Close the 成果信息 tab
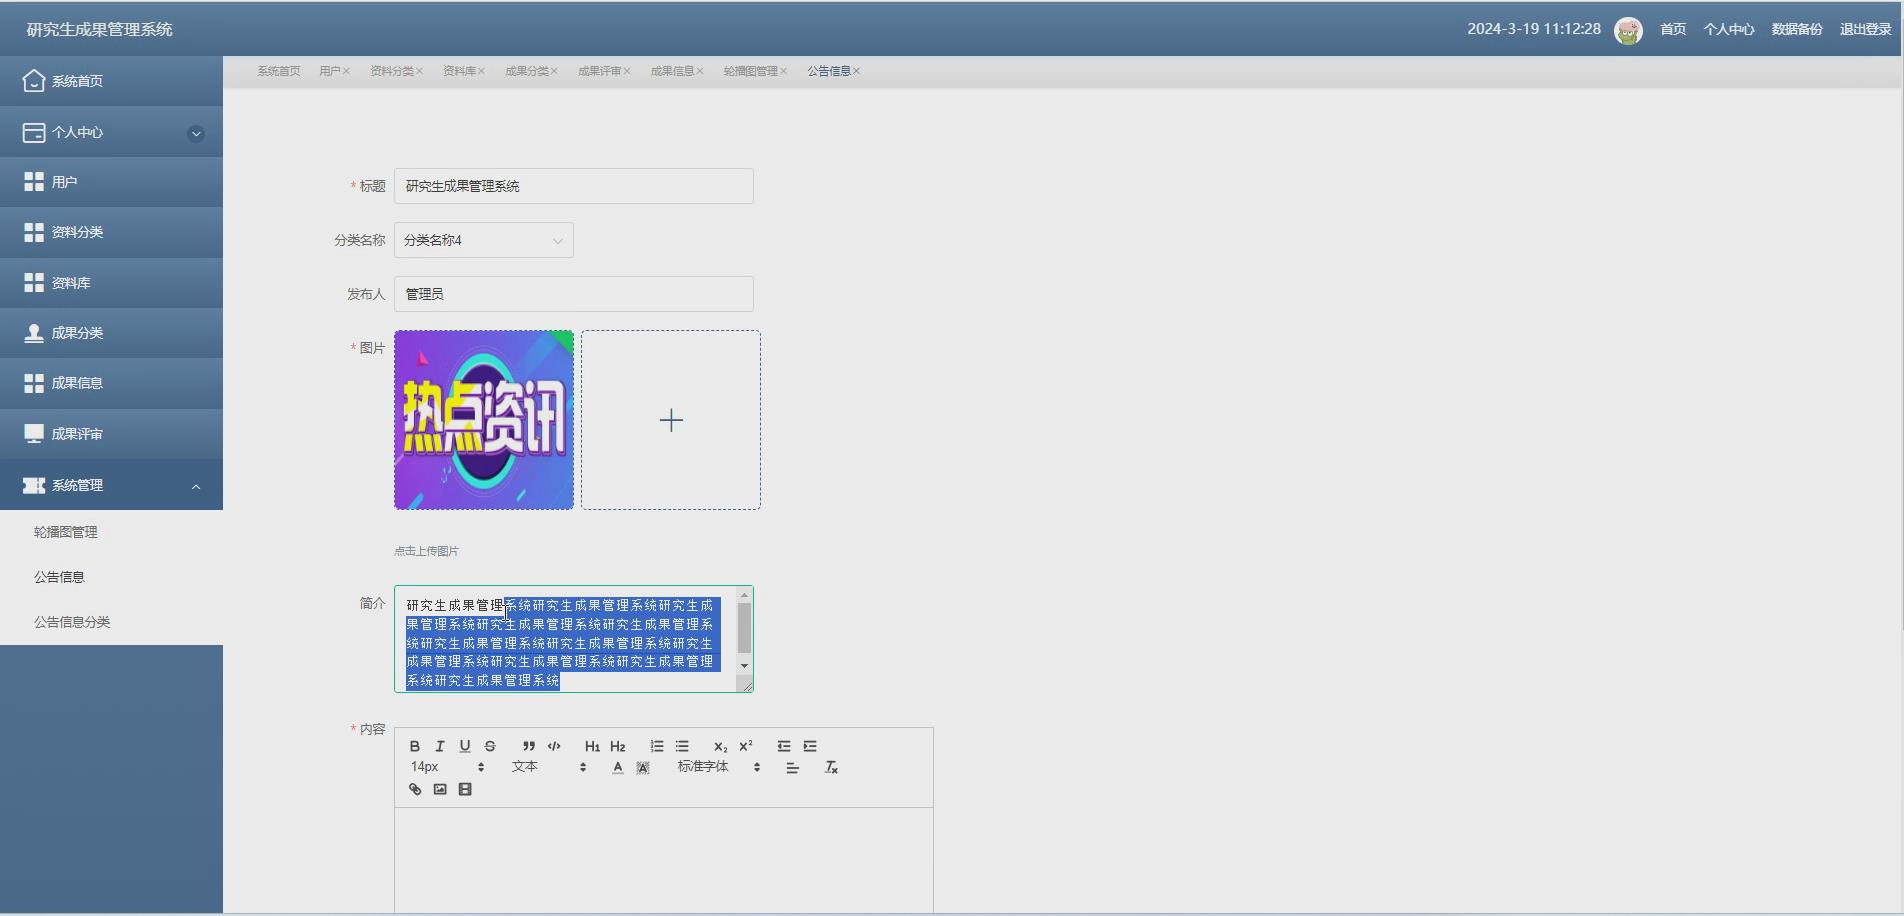The height and width of the screenshot is (916, 1904). click(x=700, y=71)
